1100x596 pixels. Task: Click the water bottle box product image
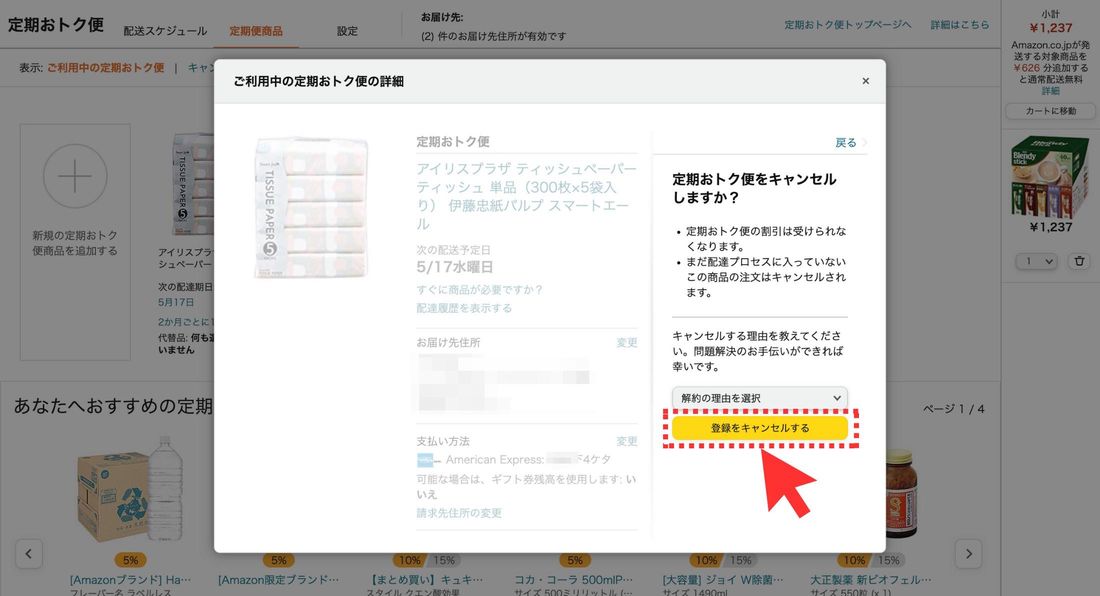click(x=130, y=491)
